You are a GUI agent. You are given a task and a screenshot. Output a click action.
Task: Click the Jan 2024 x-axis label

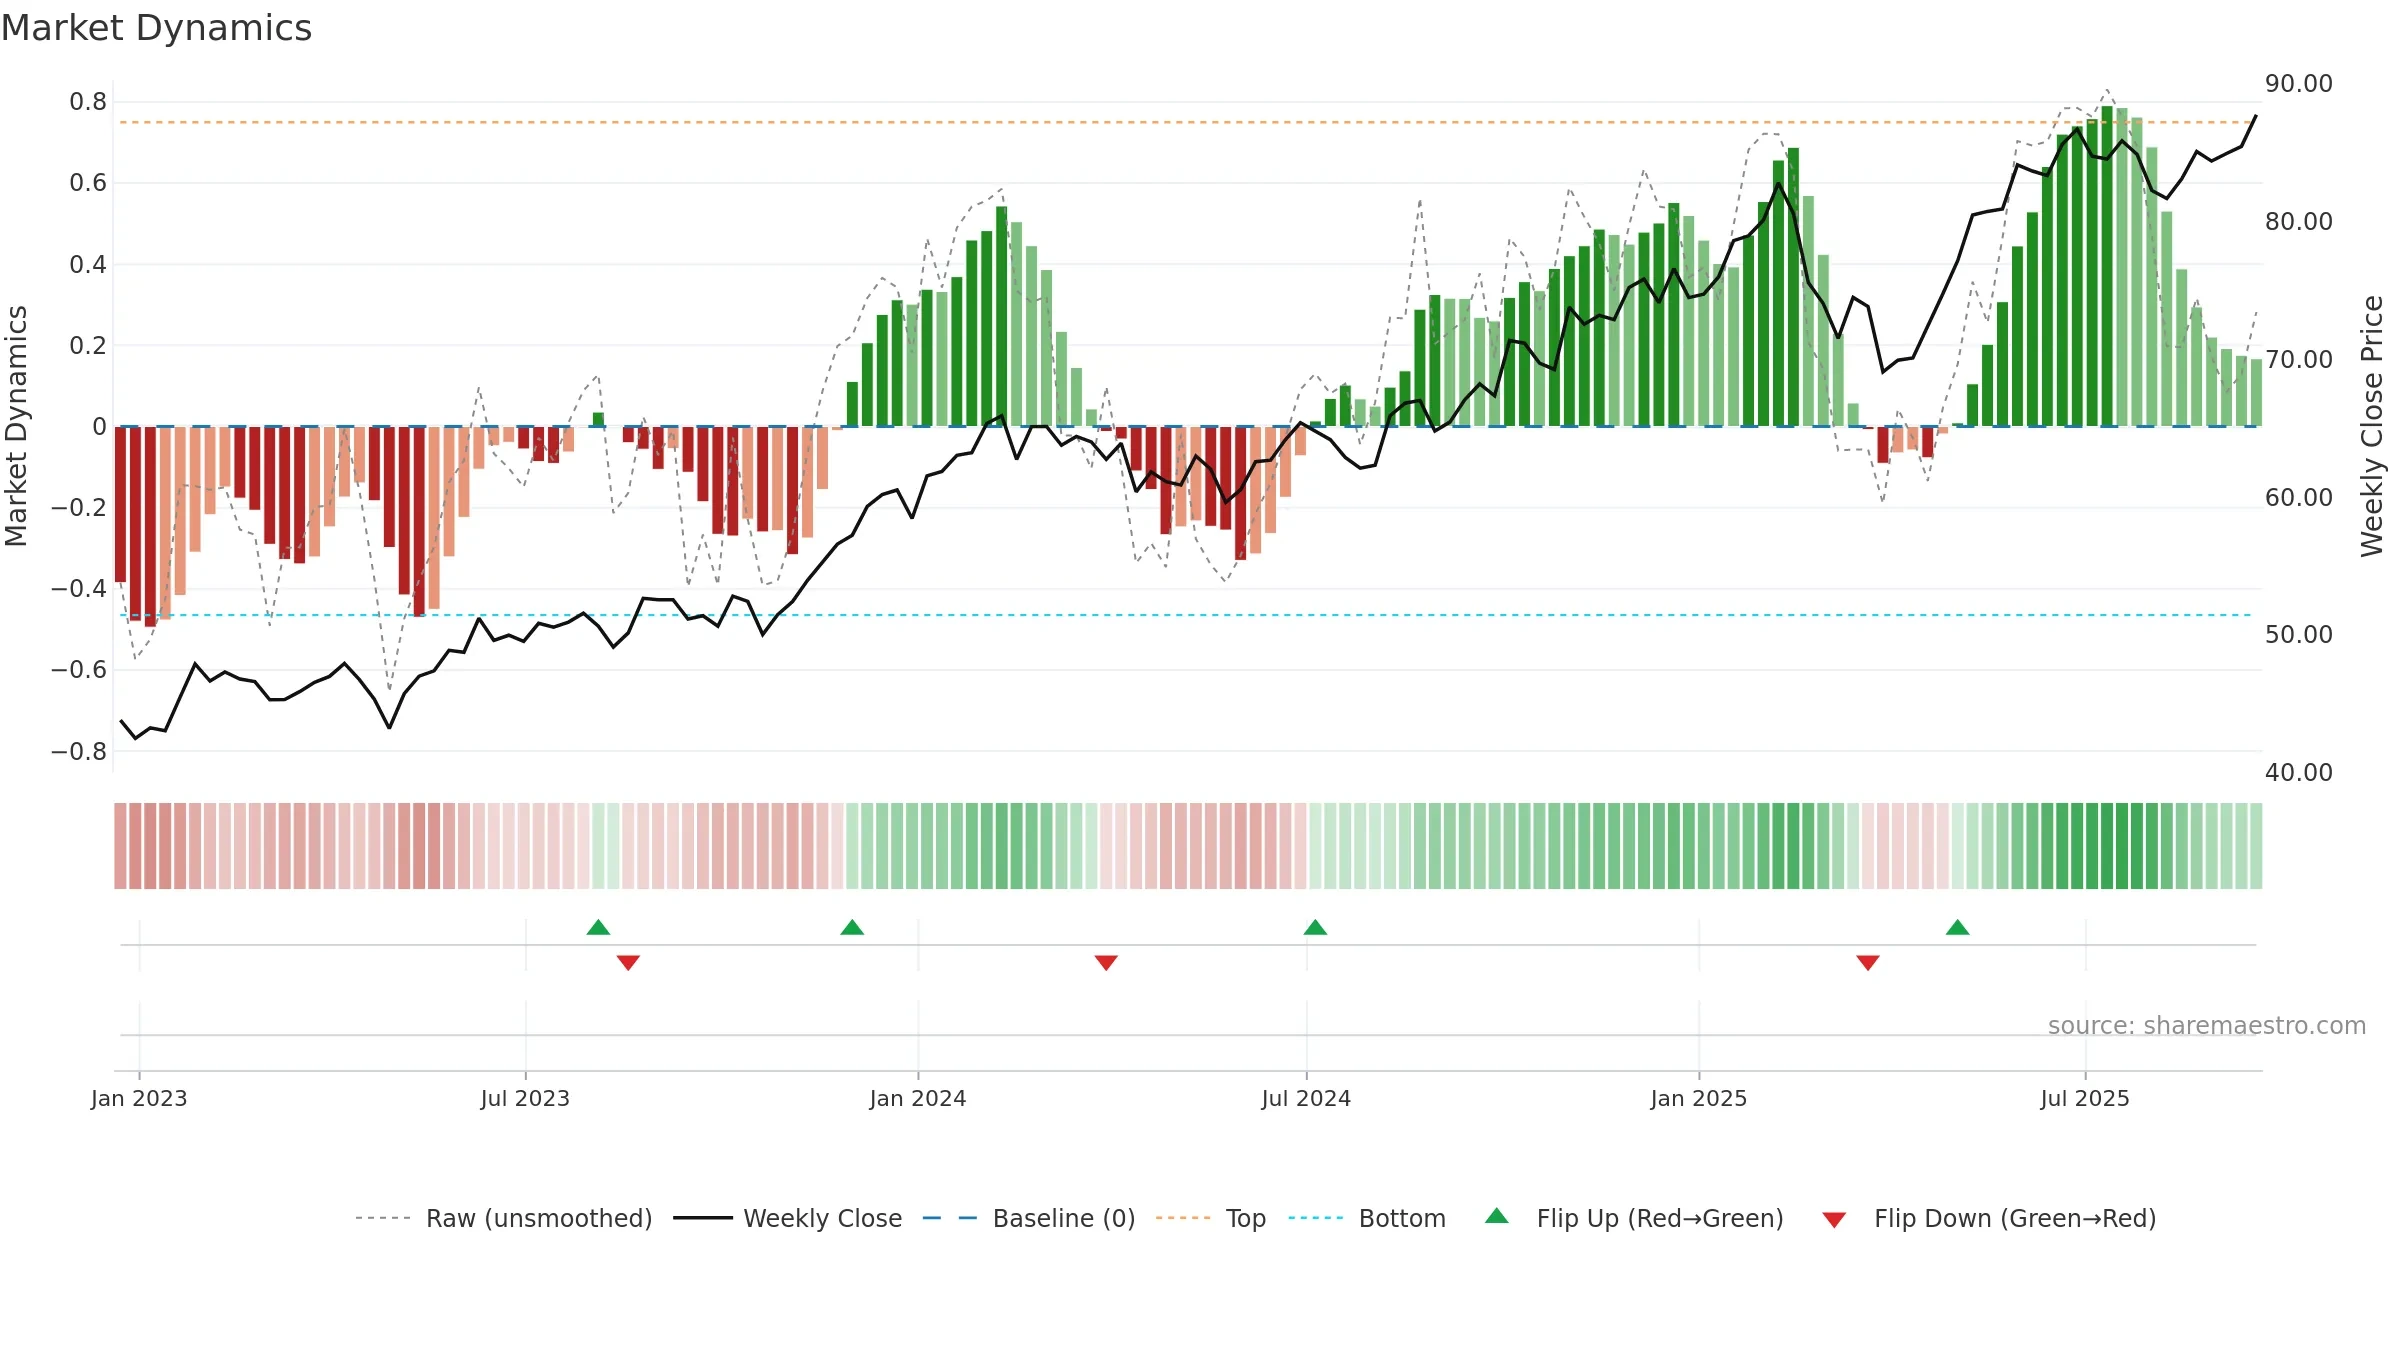click(x=918, y=1098)
